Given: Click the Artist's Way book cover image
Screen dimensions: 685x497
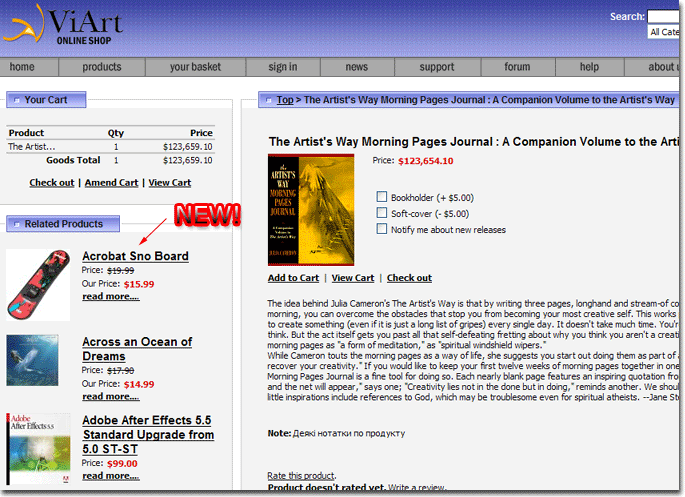Looking at the screenshot, I should pos(311,210).
